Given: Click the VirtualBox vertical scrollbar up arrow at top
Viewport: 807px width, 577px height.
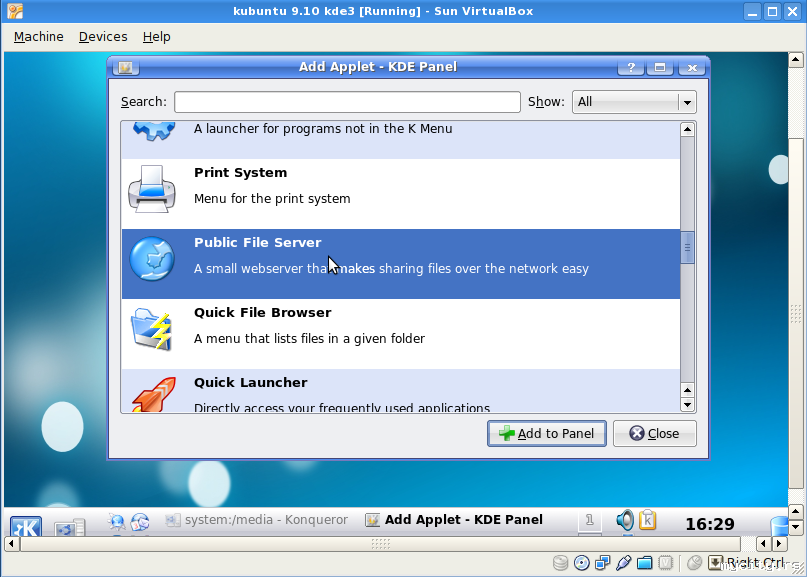Looking at the screenshot, I should pos(796,60).
